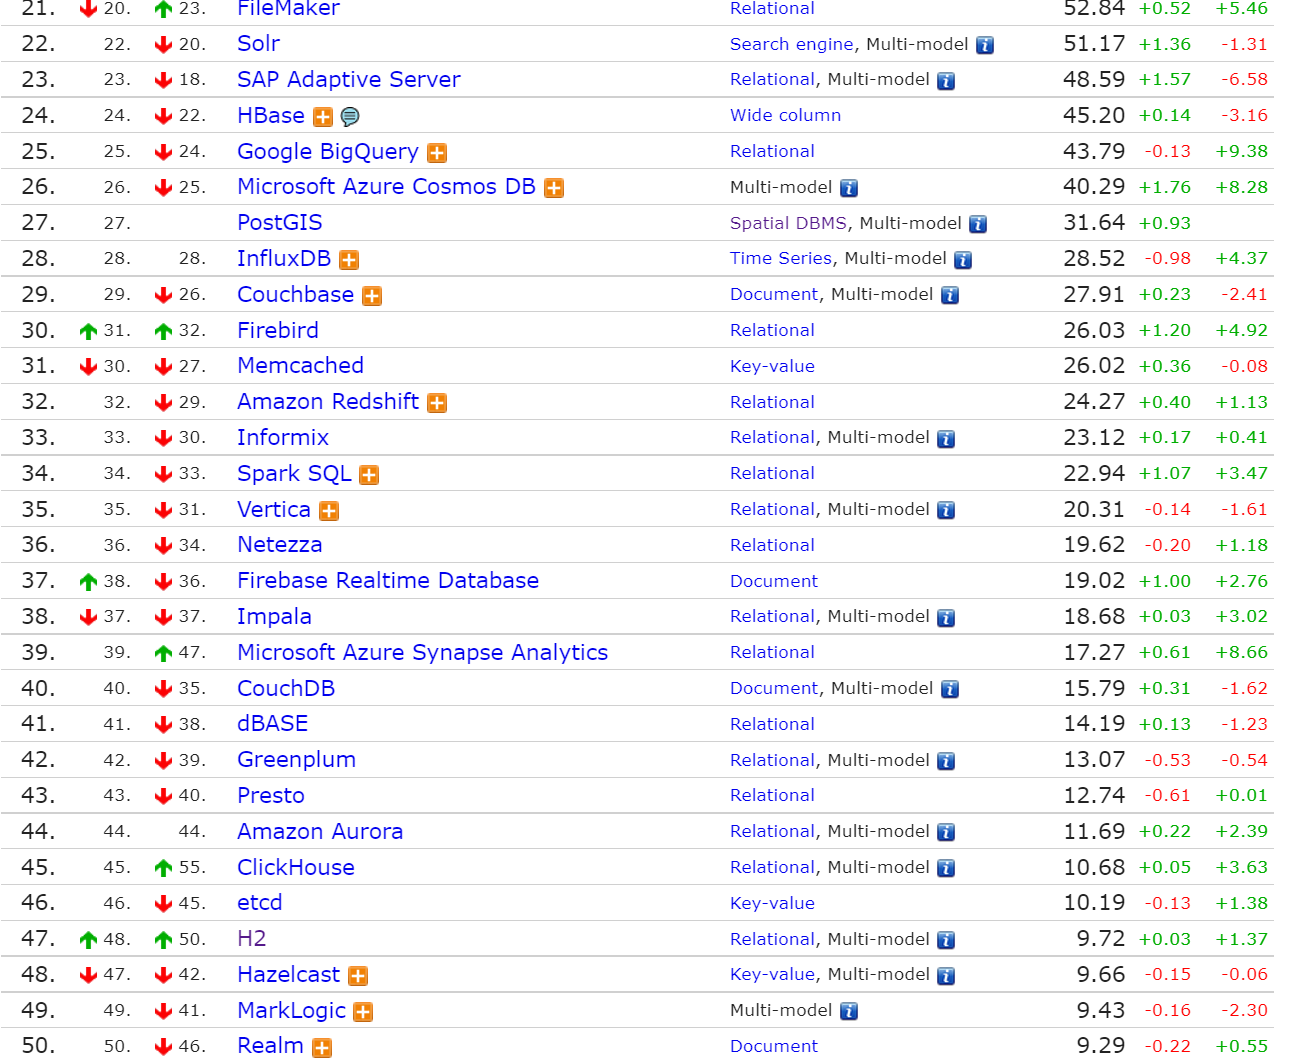Screen dimensions: 1295x1059
Task: Click the multi-model info icon in PostGIS row
Action: click(x=978, y=224)
